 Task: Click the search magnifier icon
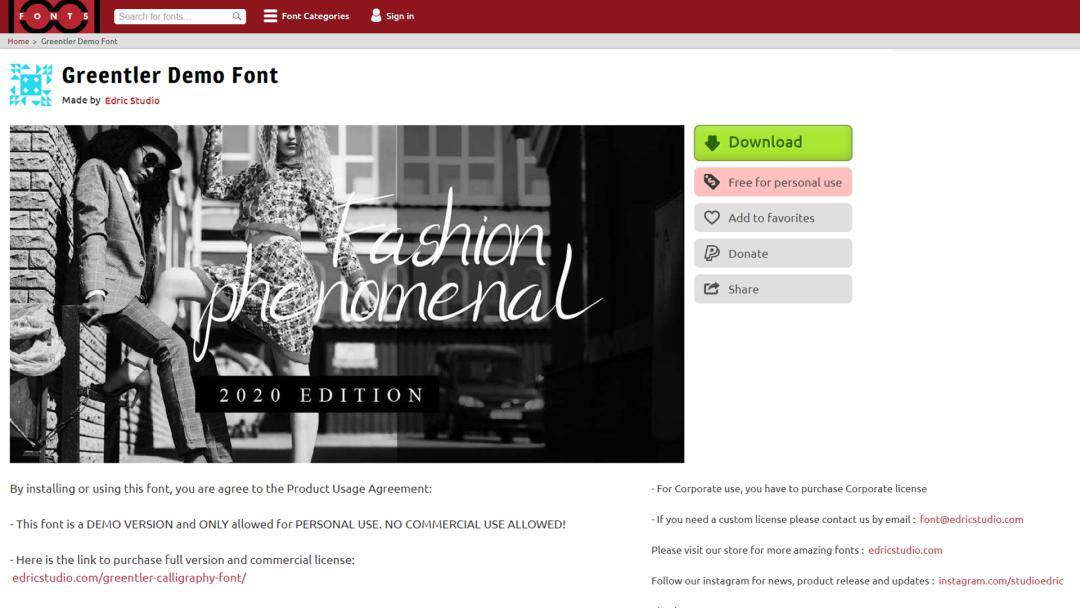[237, 16]
